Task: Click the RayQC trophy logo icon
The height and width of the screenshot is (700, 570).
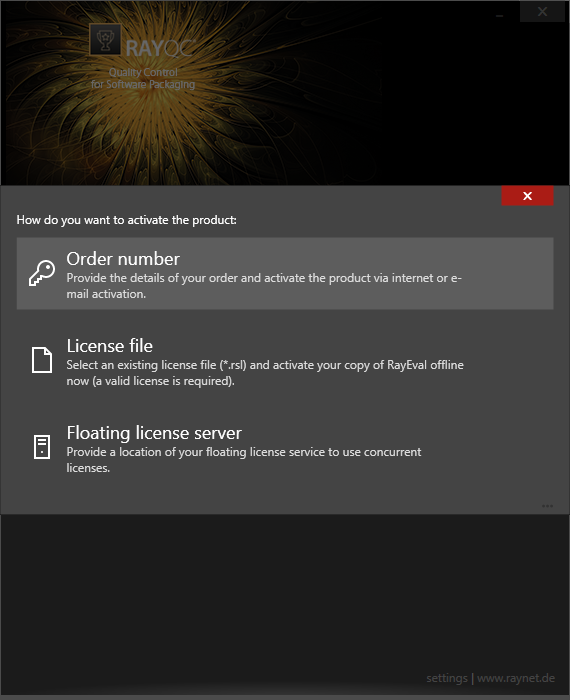Action: 105,40
